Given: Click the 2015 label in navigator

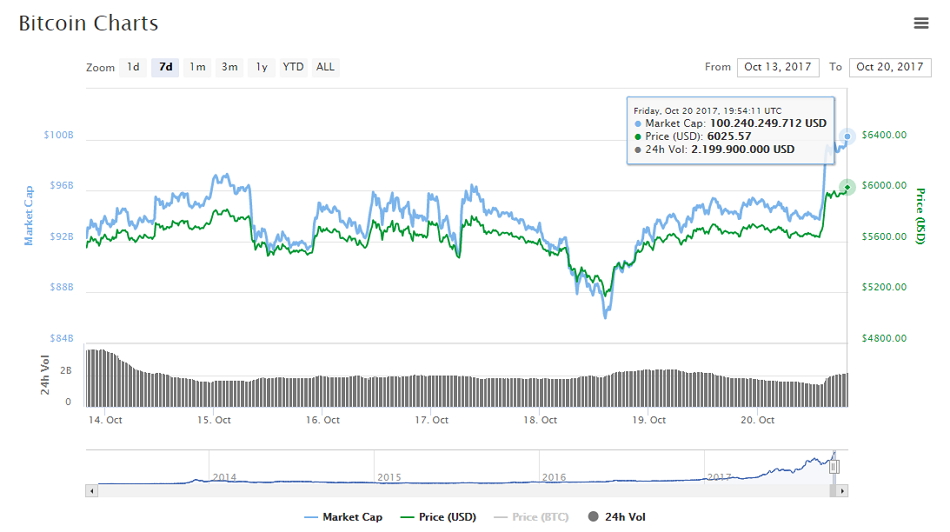Looking at the screenshot, I should (x=389, y=477).
